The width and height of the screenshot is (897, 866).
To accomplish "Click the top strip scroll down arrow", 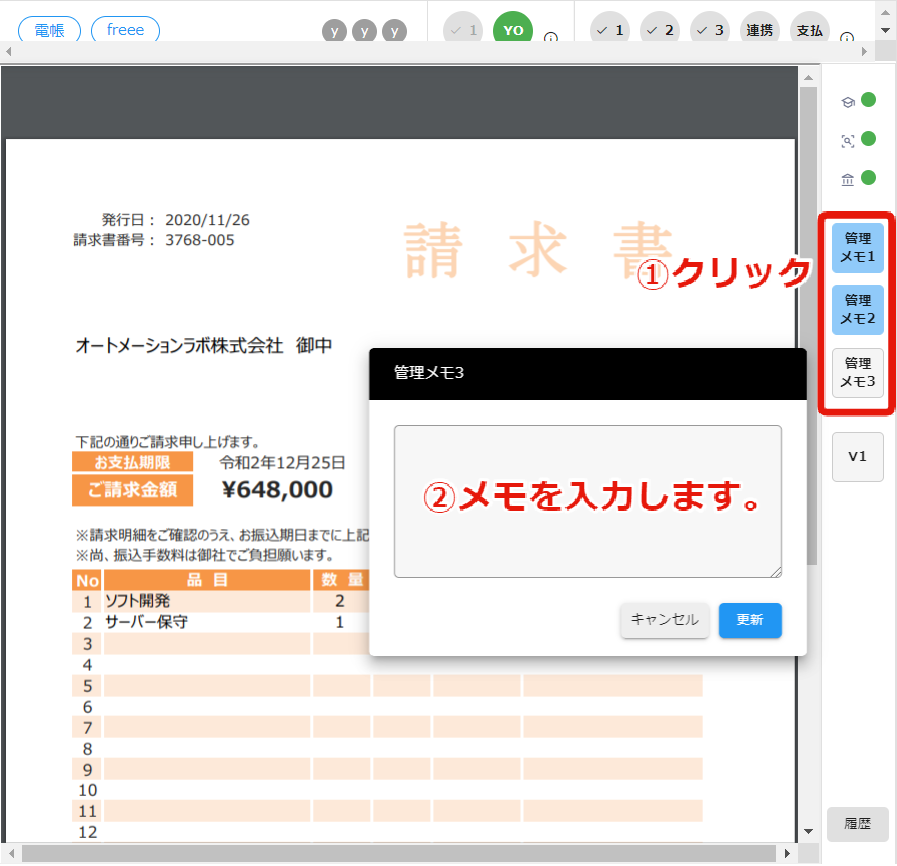I will tap(886, 30).
